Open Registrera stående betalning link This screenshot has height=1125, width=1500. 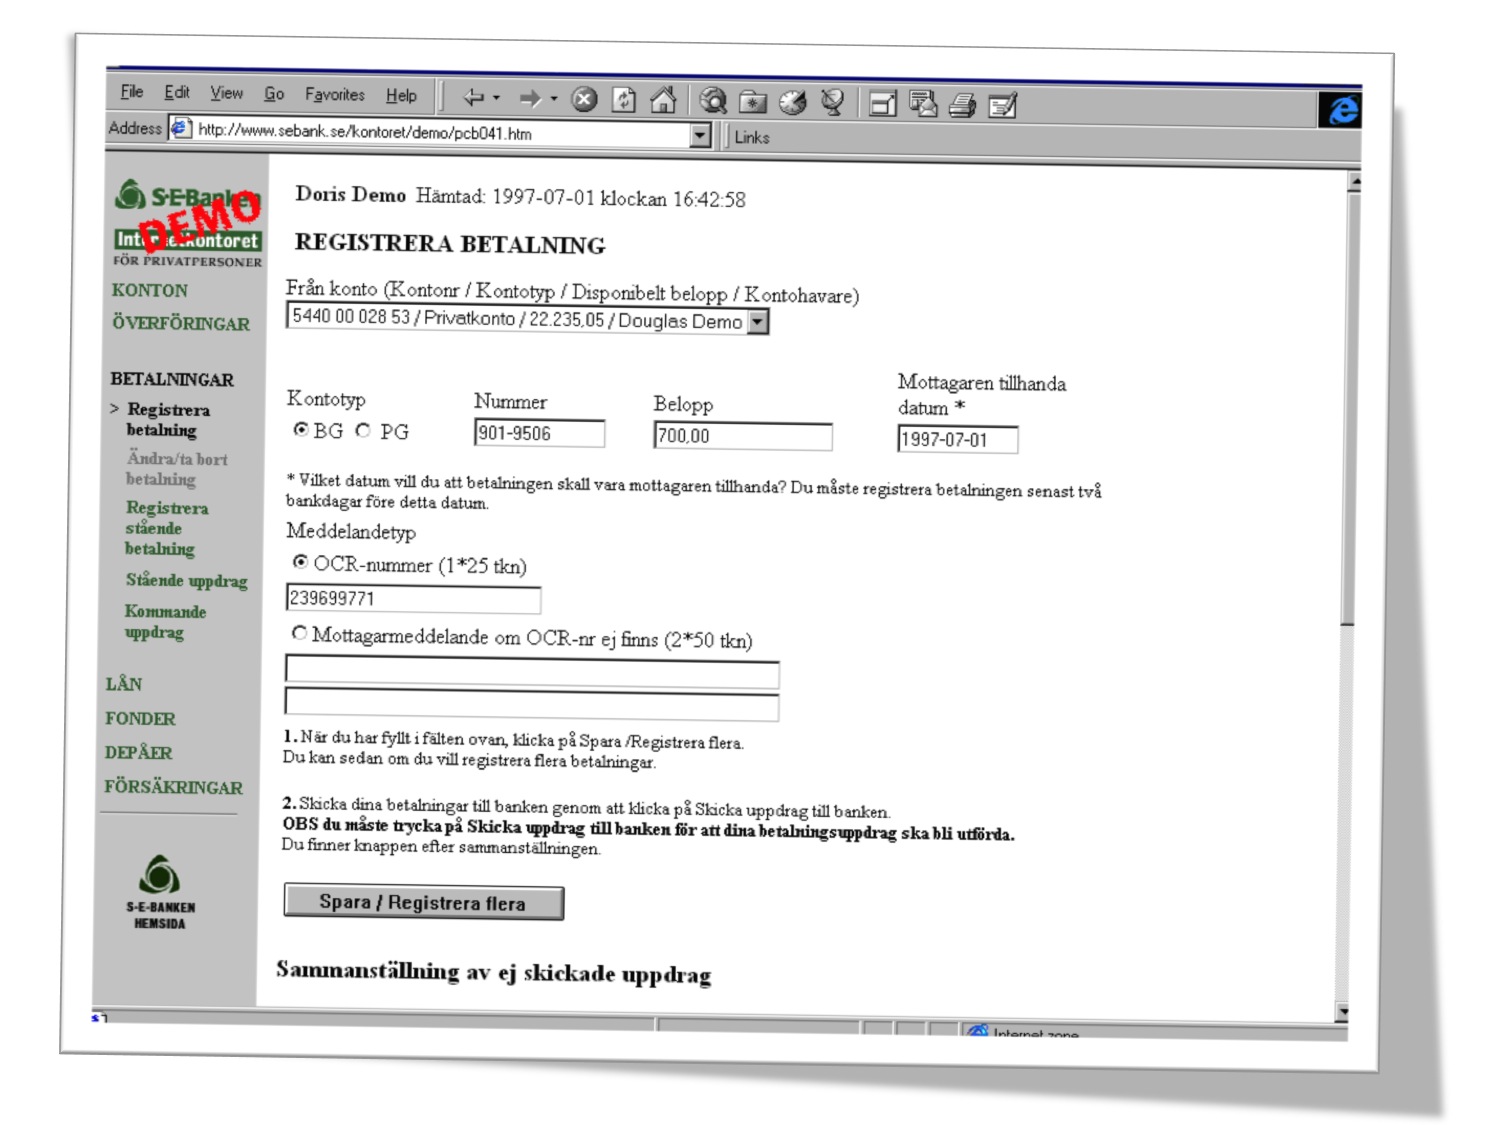pos(166,528)
